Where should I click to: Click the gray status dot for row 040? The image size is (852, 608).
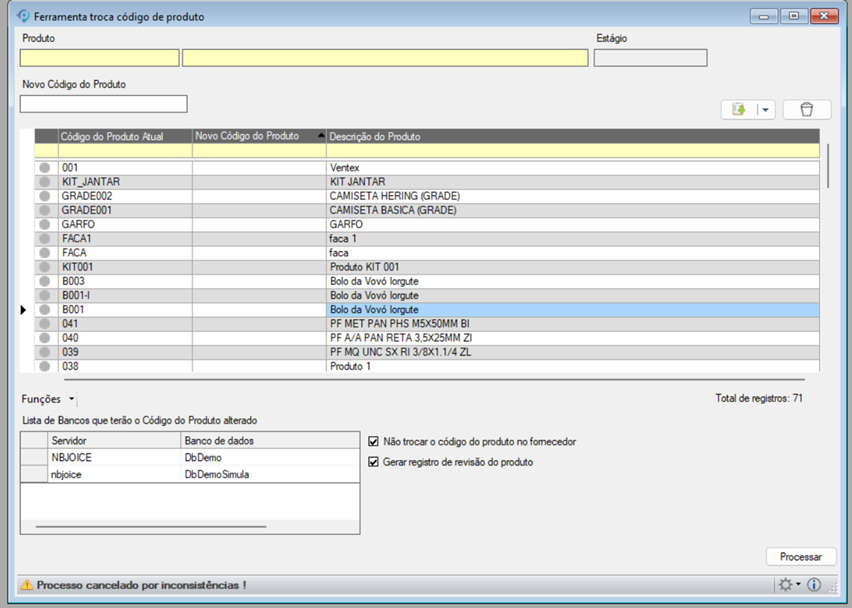point(45,338)
